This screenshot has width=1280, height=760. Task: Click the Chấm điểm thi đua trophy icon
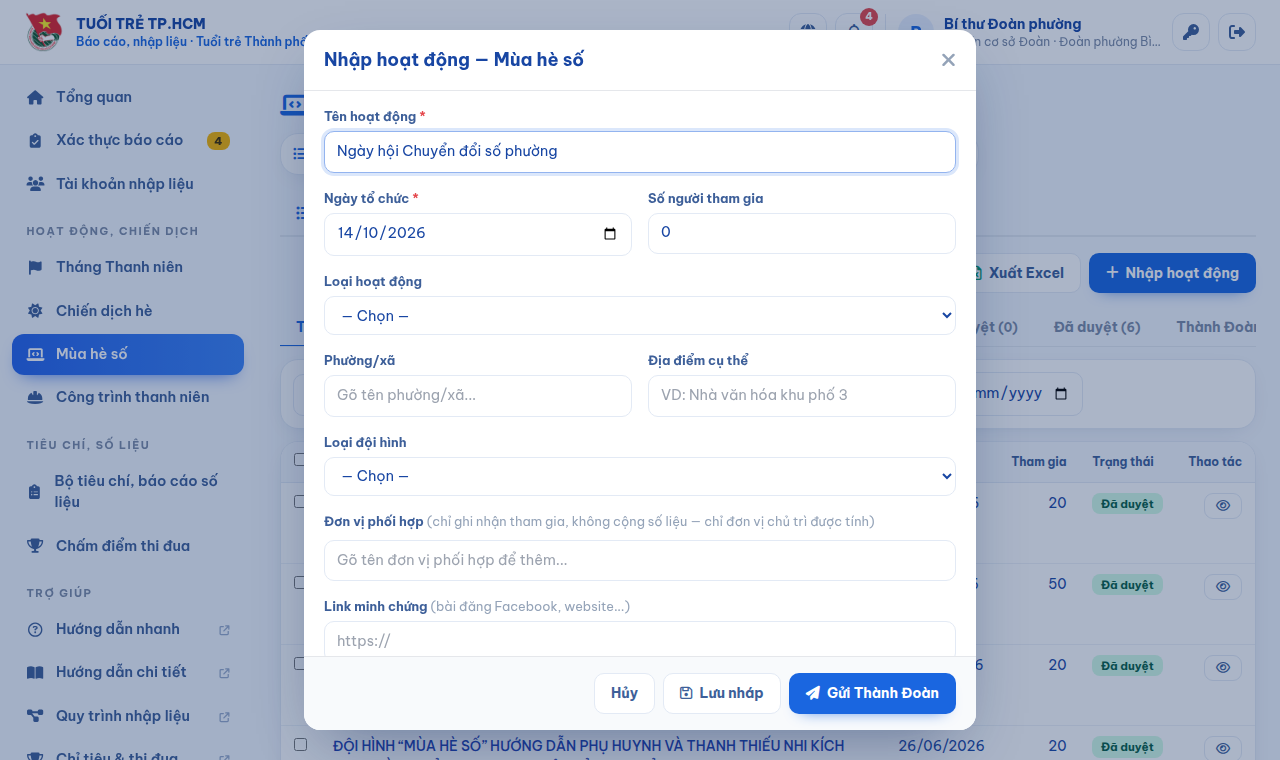tap(35, 546)
